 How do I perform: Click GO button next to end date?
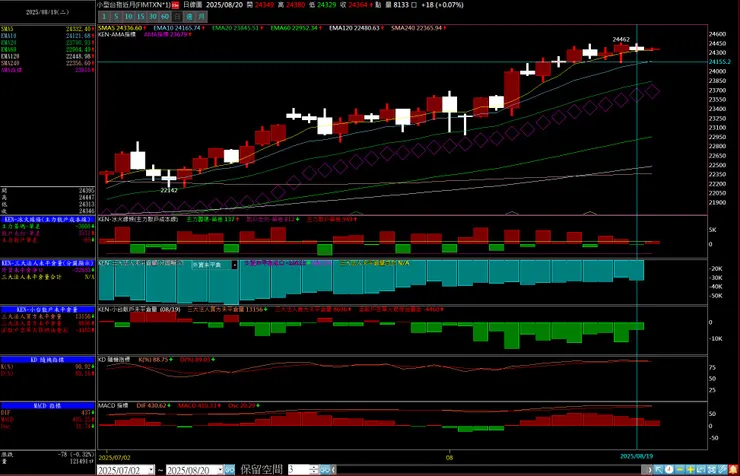point(229,470)
